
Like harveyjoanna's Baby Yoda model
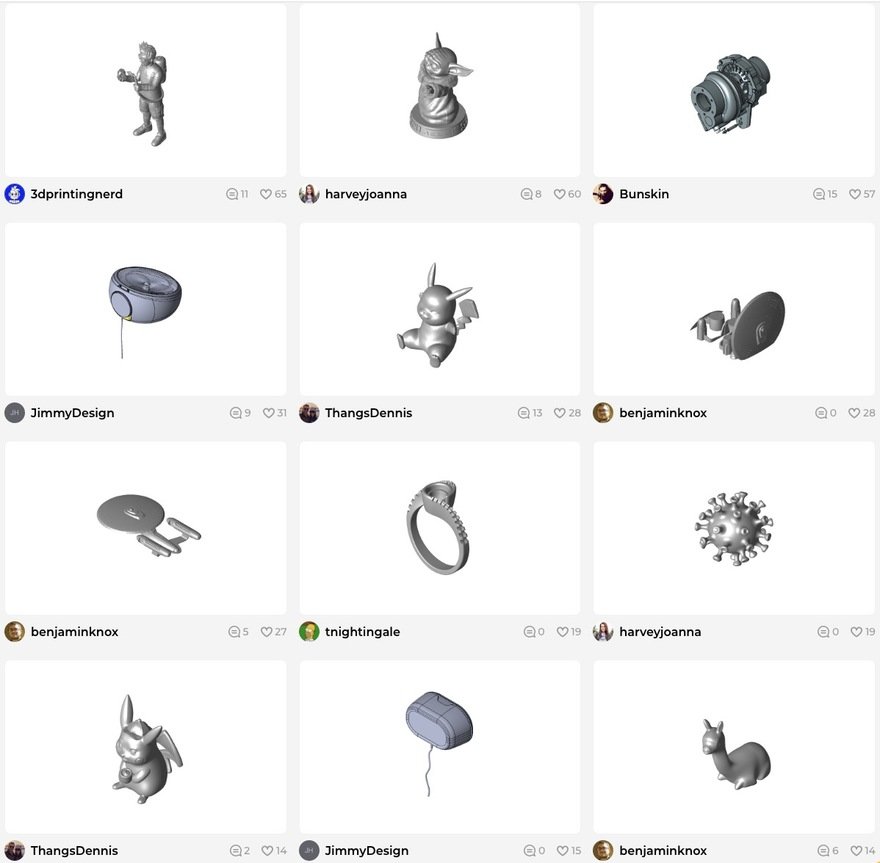click(x=560, y=194)
